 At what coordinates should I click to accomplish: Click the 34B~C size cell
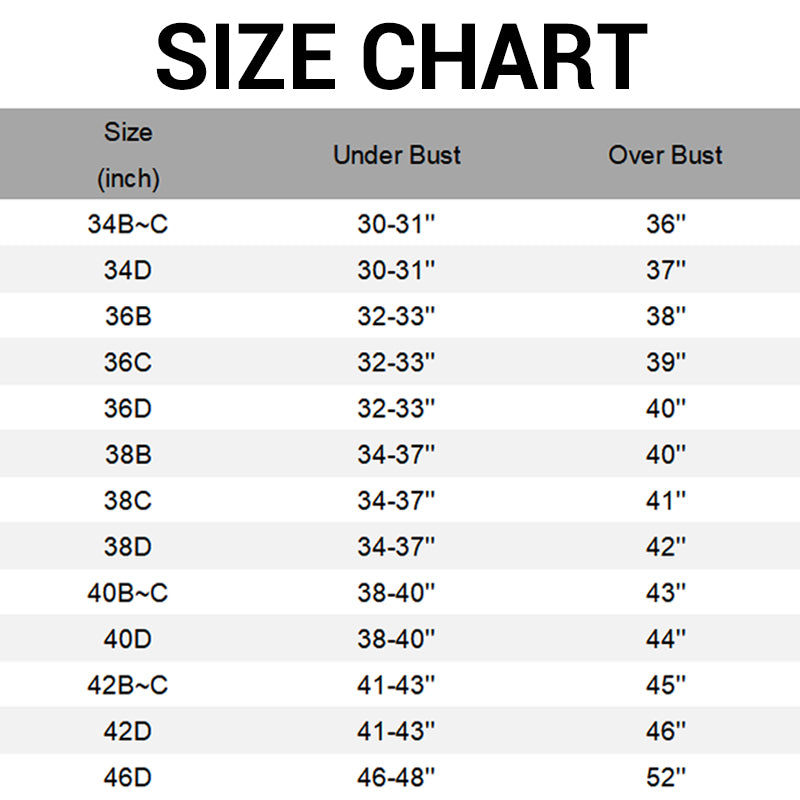pyautogui.click(x=128, y=224)
